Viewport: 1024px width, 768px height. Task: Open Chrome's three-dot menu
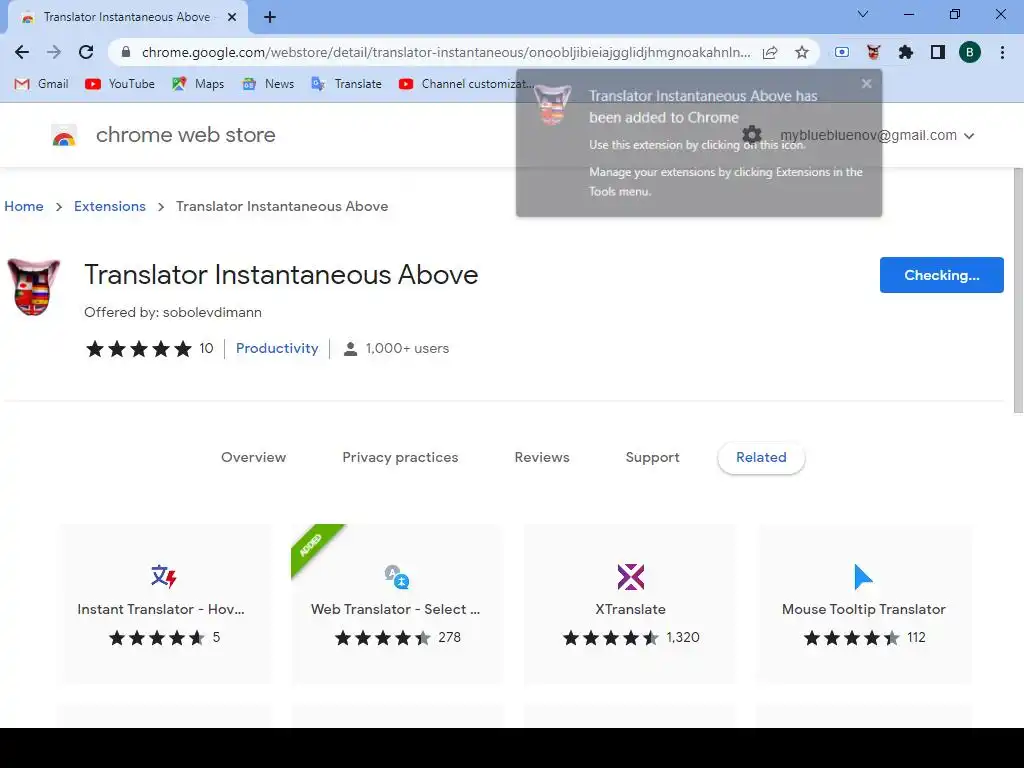coord(1002,52)
